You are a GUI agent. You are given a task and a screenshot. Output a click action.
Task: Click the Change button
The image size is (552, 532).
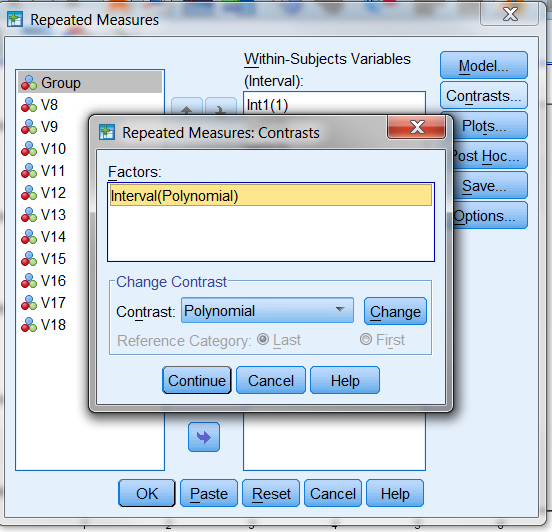point(395,311)
